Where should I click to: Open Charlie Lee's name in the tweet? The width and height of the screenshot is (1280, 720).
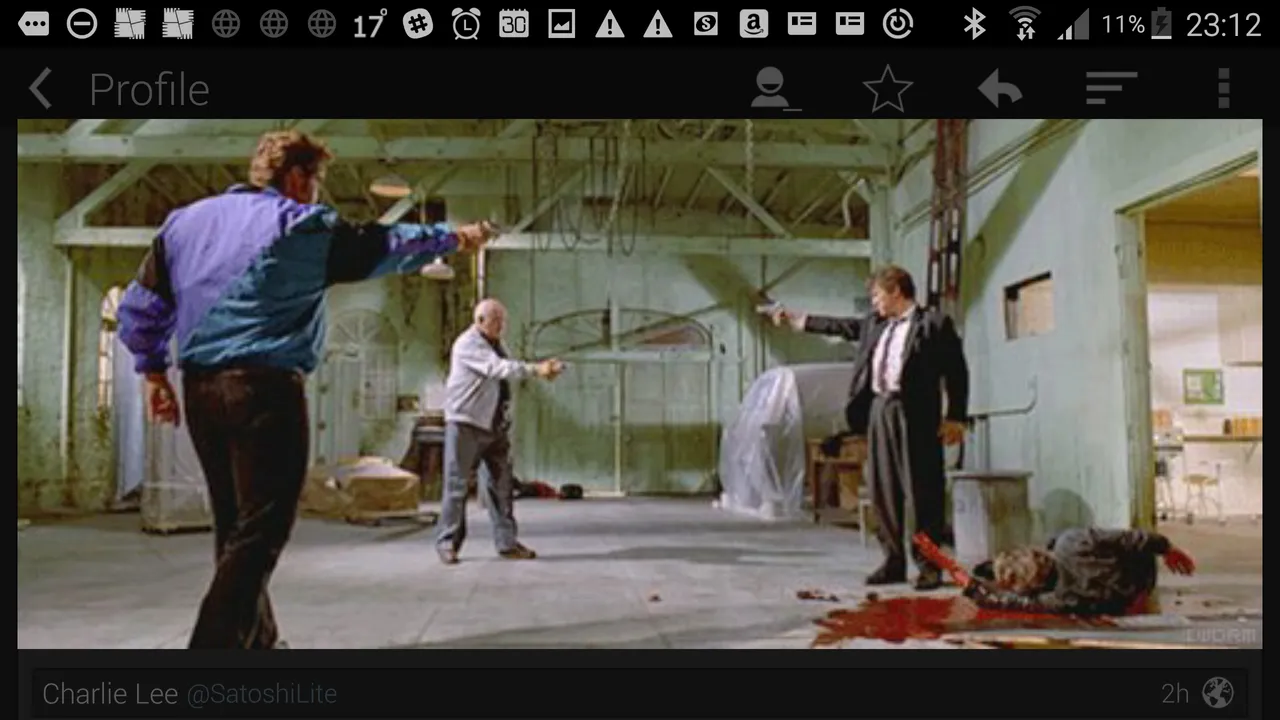click(x=110, y=693)
